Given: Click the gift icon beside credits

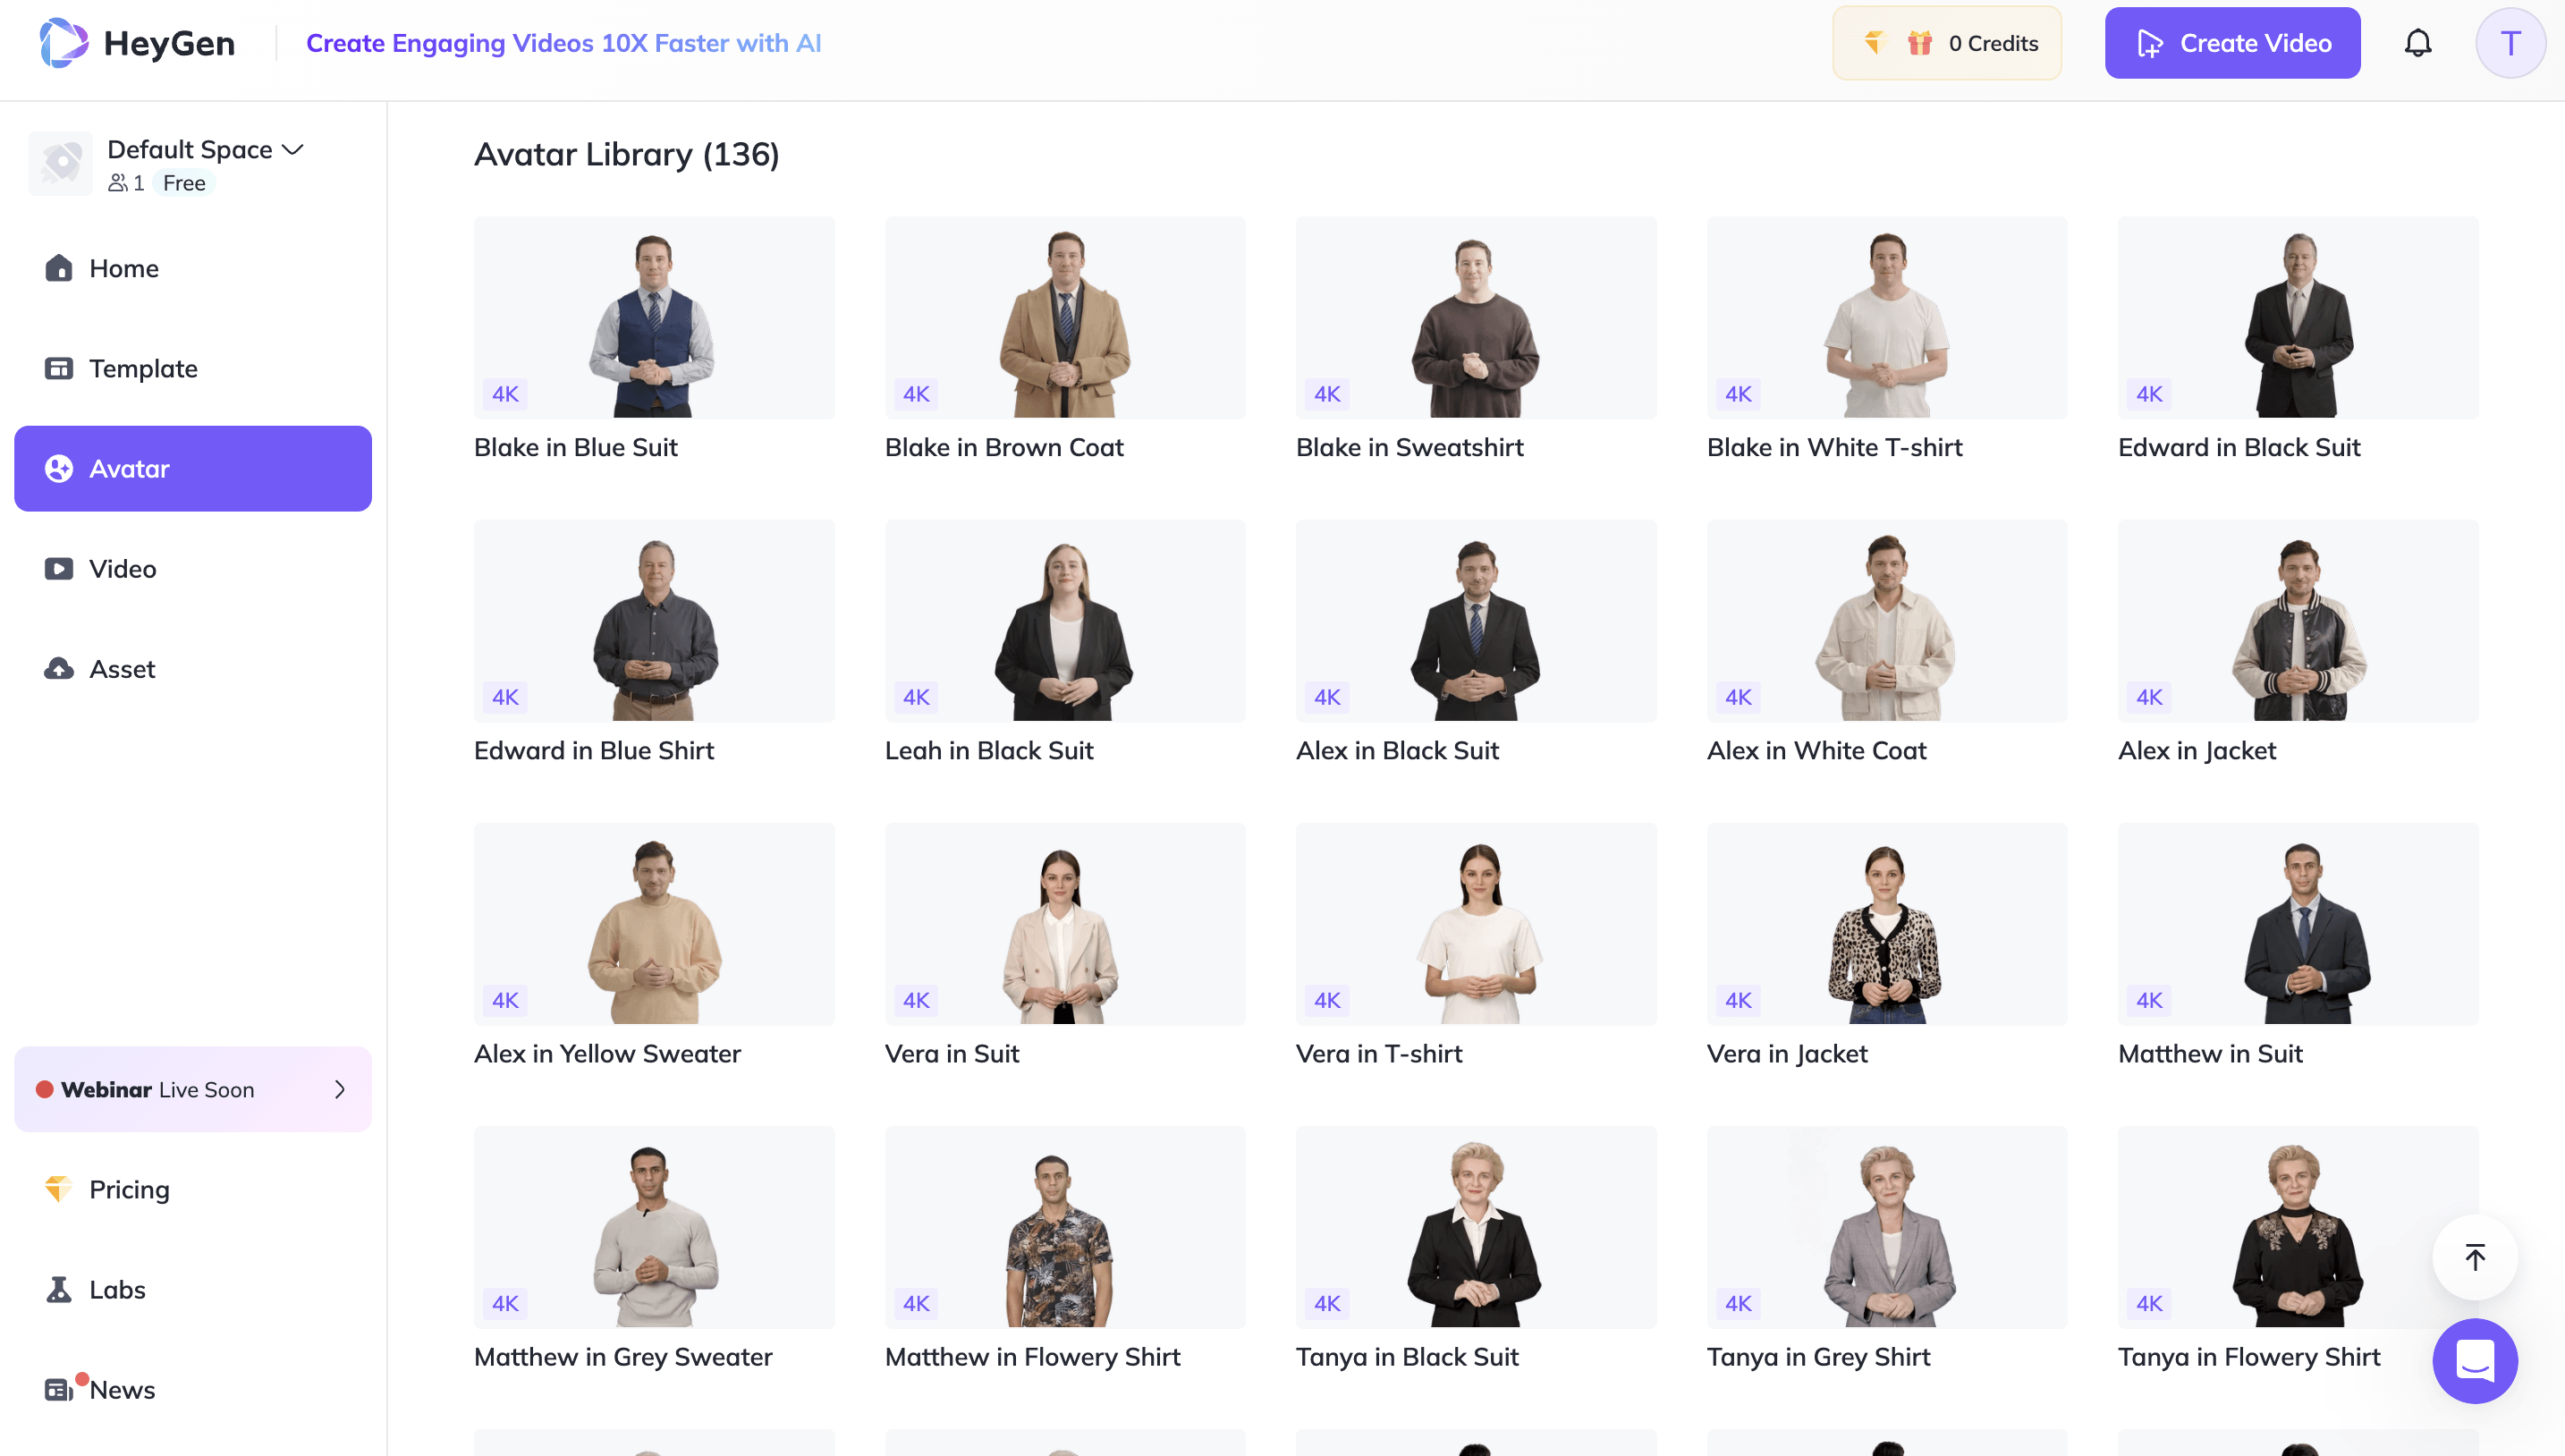Looking at the screenshot, I should (x=1919, y=43).
